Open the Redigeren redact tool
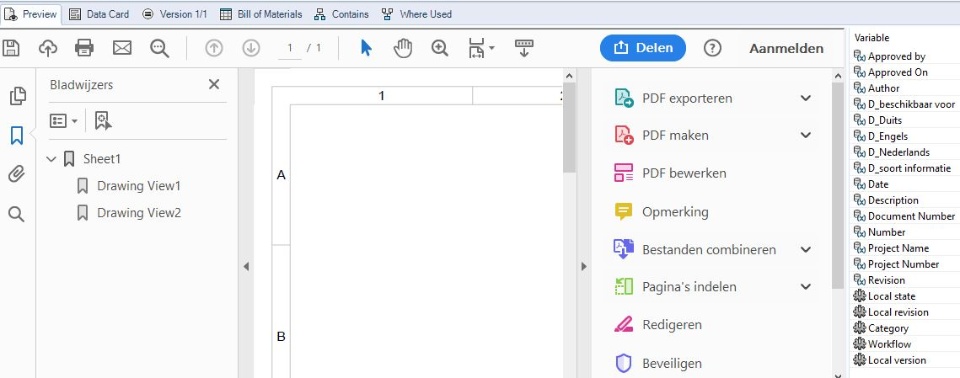960x378 pixels. pos(672,325)
